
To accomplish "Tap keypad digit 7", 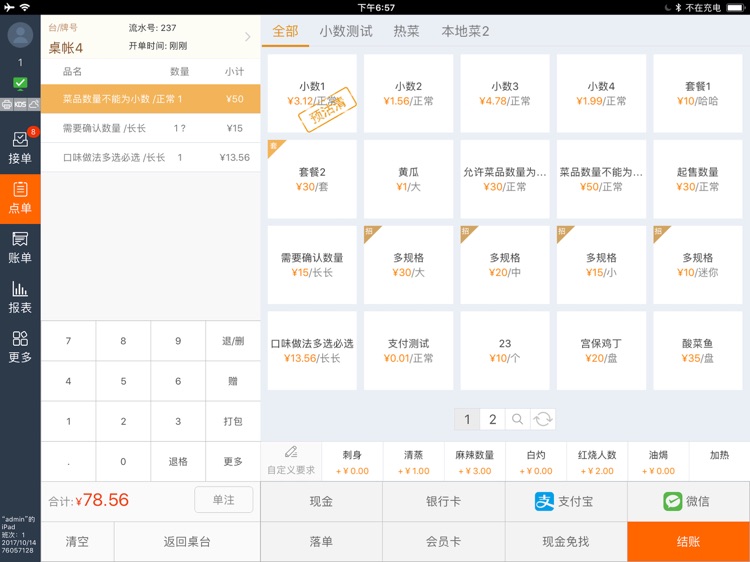I will 68,341.
